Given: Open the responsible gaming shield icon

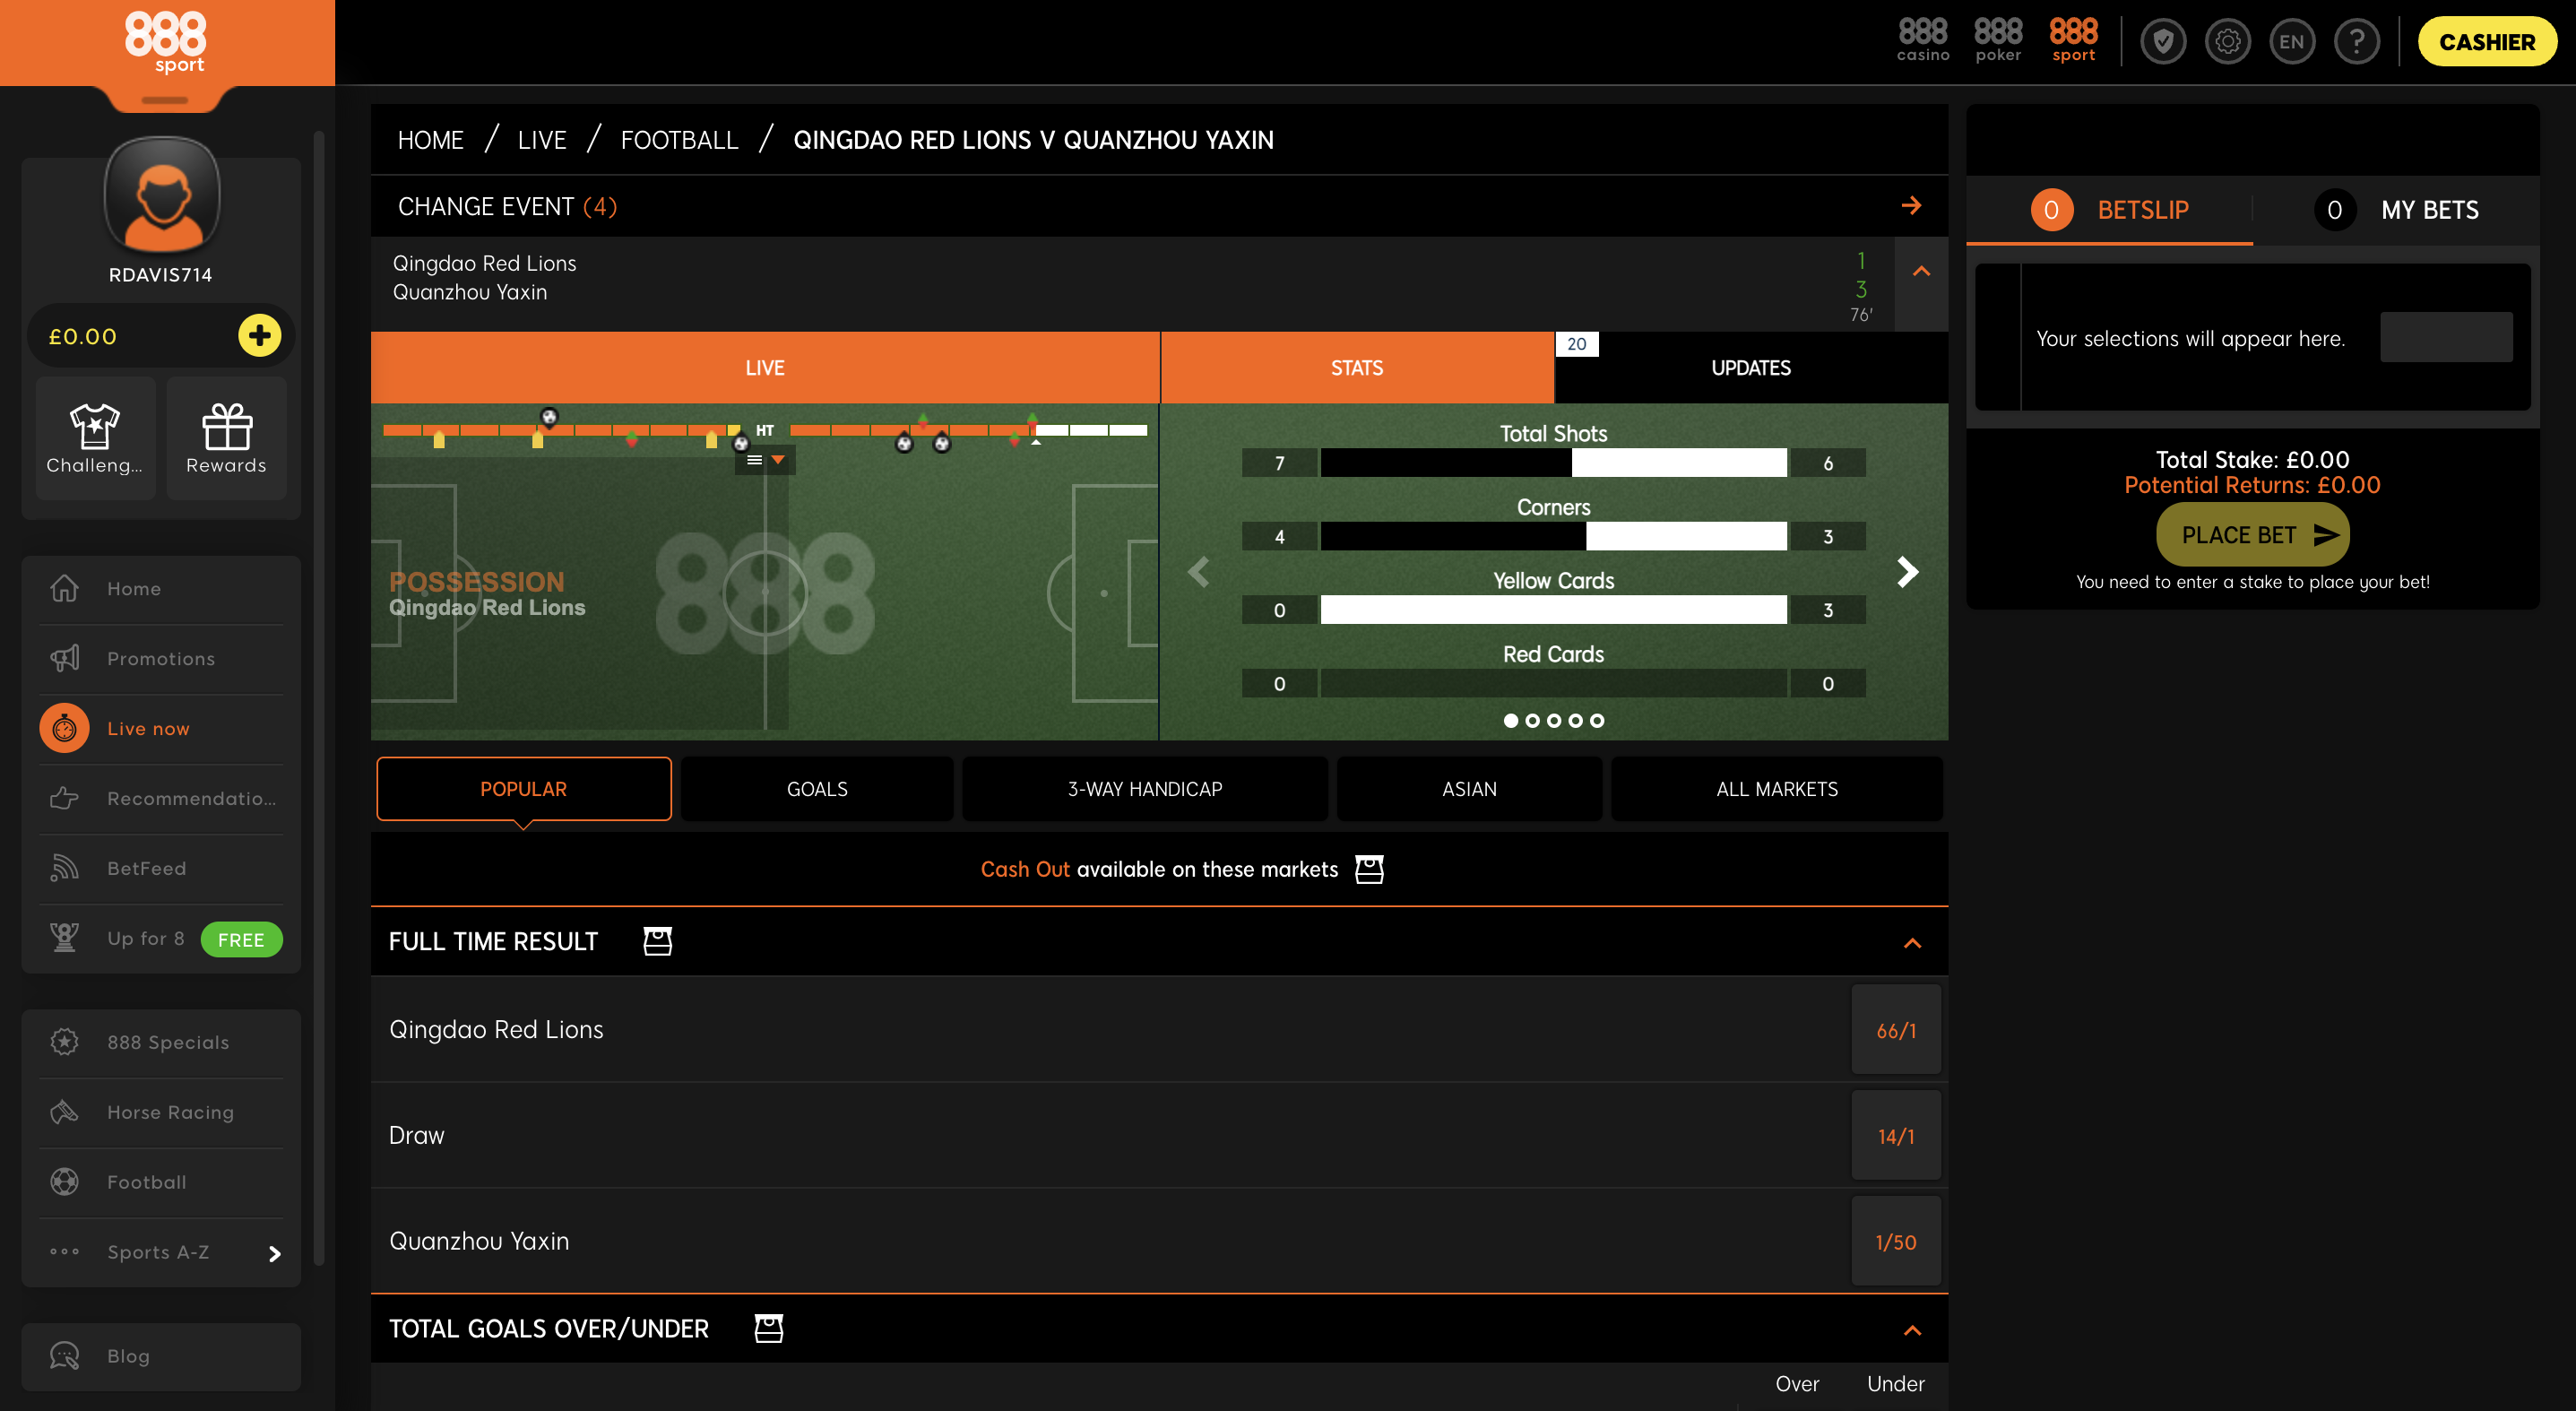Looking at the screenshot, I should (x=2163, y=42).
